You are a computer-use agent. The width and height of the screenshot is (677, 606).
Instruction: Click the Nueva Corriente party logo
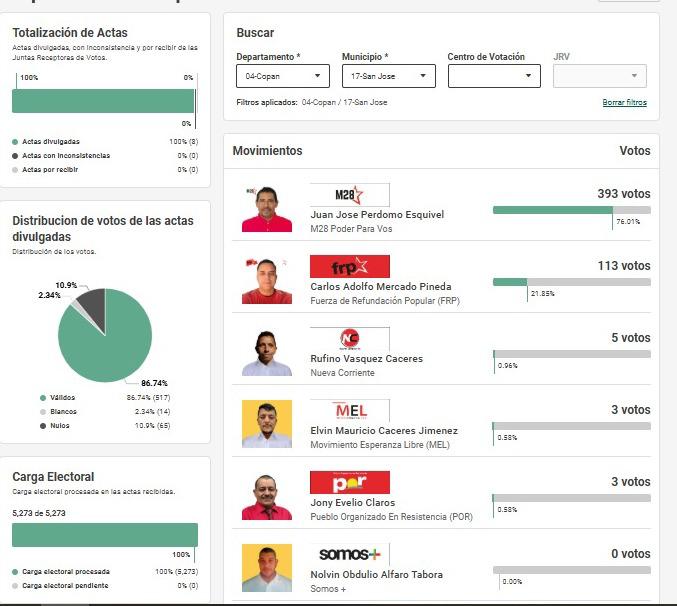coord(349,339)
